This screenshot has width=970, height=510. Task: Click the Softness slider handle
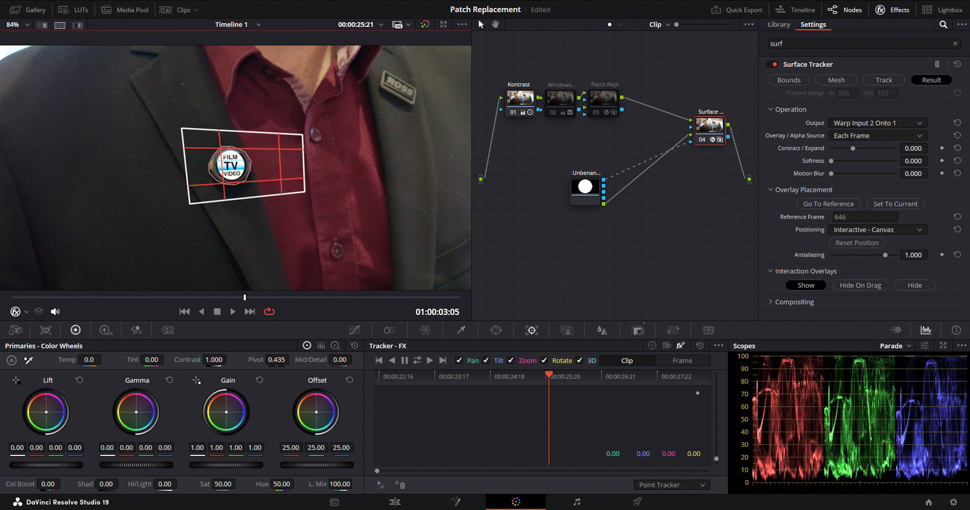point(831,161)
